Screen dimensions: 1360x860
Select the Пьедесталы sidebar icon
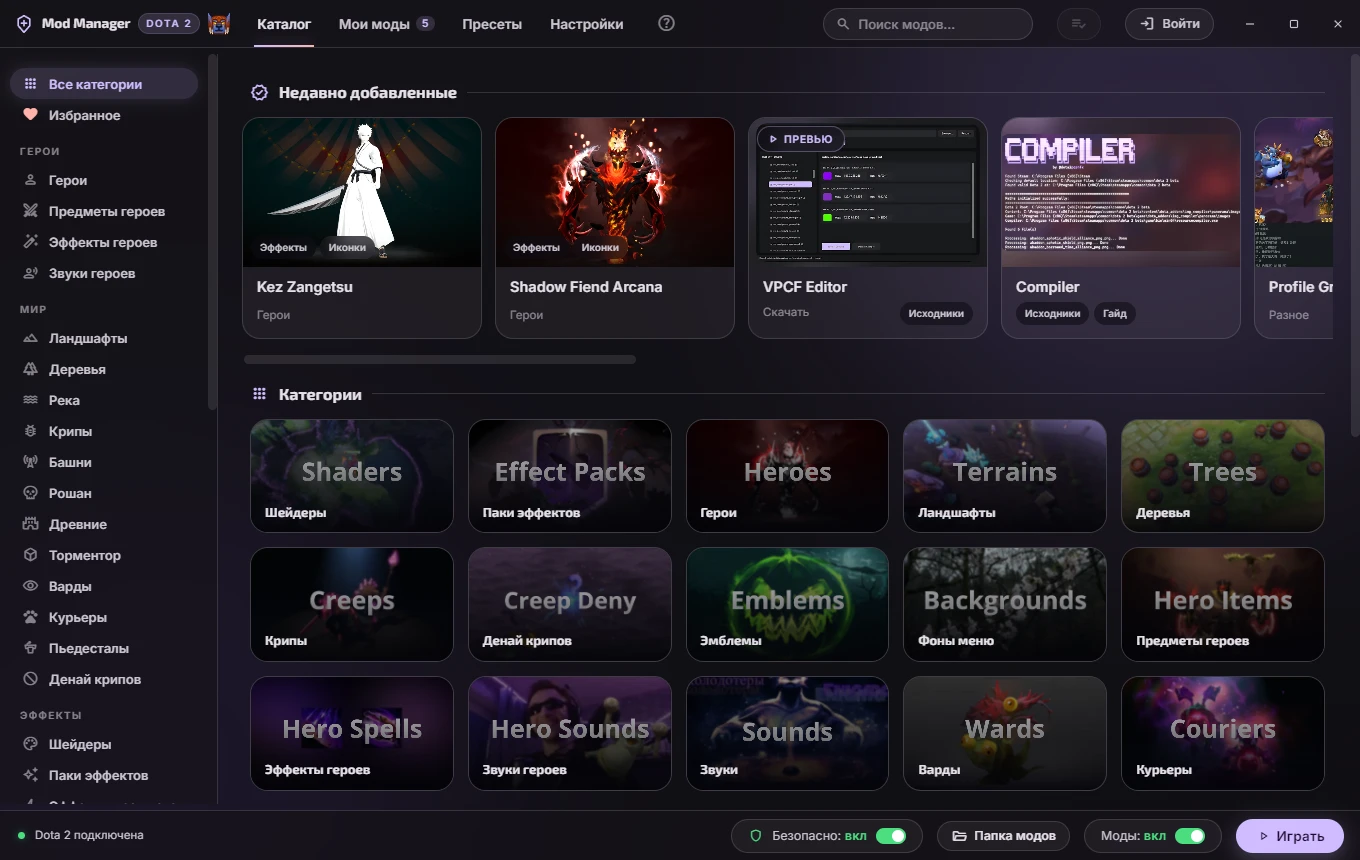pyautogui.click(x=30, y=648)
